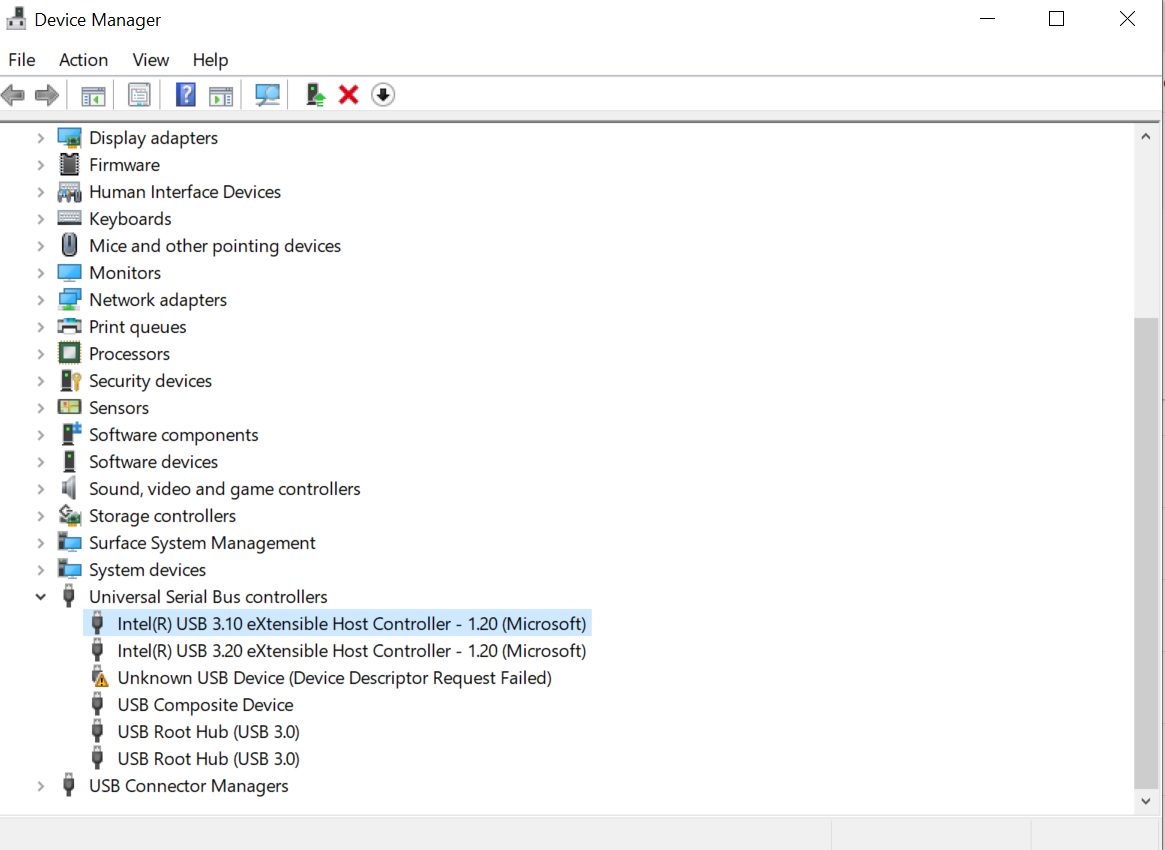The width and height of the screenshot is (1165, 850).
Task: Click the scrollbar down arrow
Action: [x=1146, y=801]
